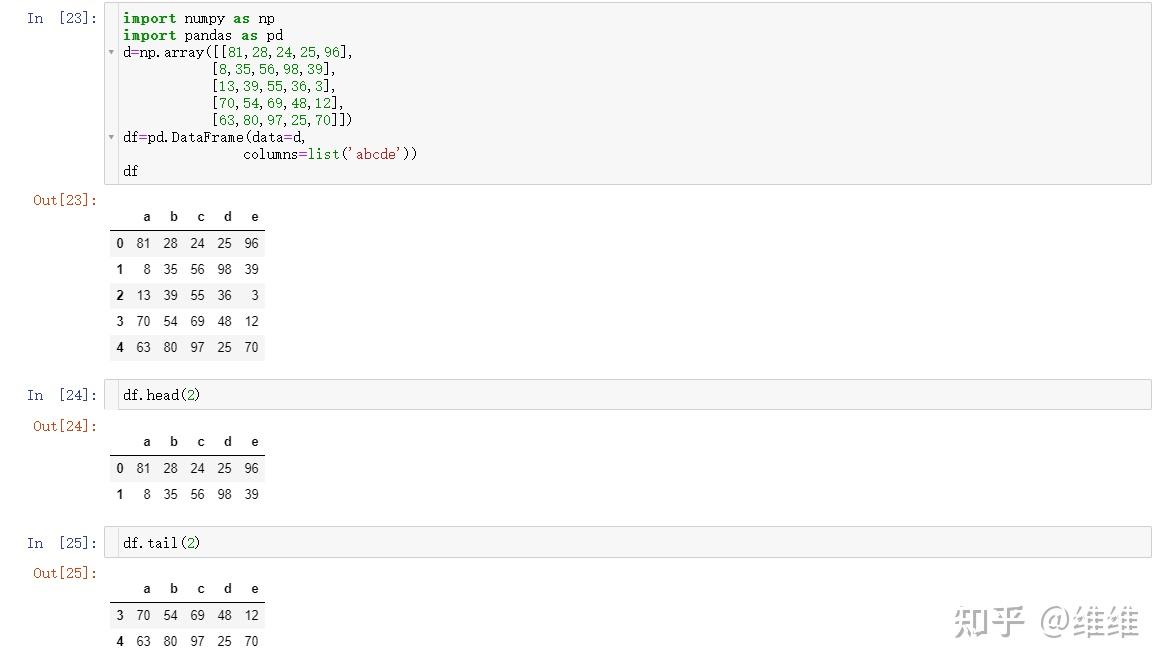
Task: Click column header c in Out[25] table
Action: pos(201,589)
